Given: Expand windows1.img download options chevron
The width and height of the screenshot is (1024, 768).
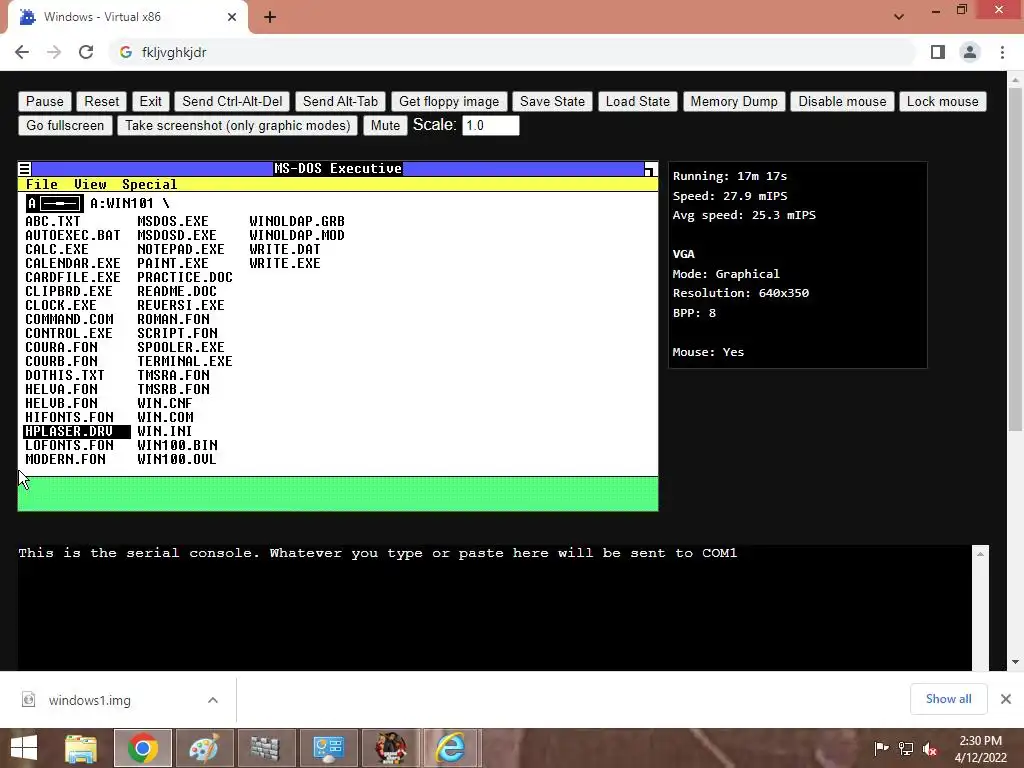Looking at the screenshot, I should 213,700.
